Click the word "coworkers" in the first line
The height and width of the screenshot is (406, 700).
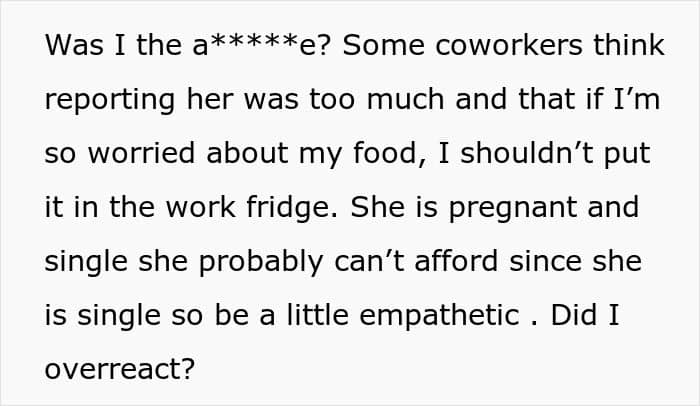pos(509,45)
